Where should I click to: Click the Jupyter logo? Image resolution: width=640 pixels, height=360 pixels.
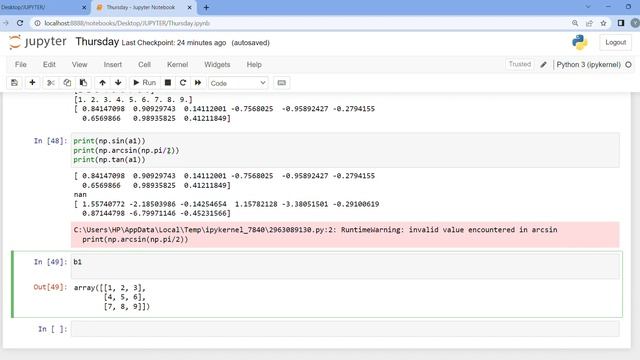click(x=38, y=42)
